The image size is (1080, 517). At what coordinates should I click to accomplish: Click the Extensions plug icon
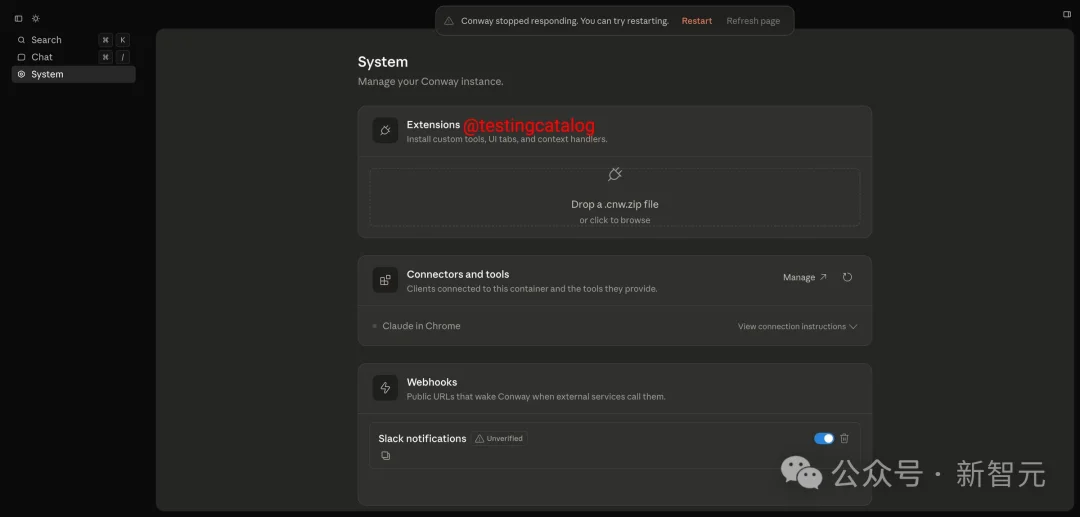click(385, 131)
